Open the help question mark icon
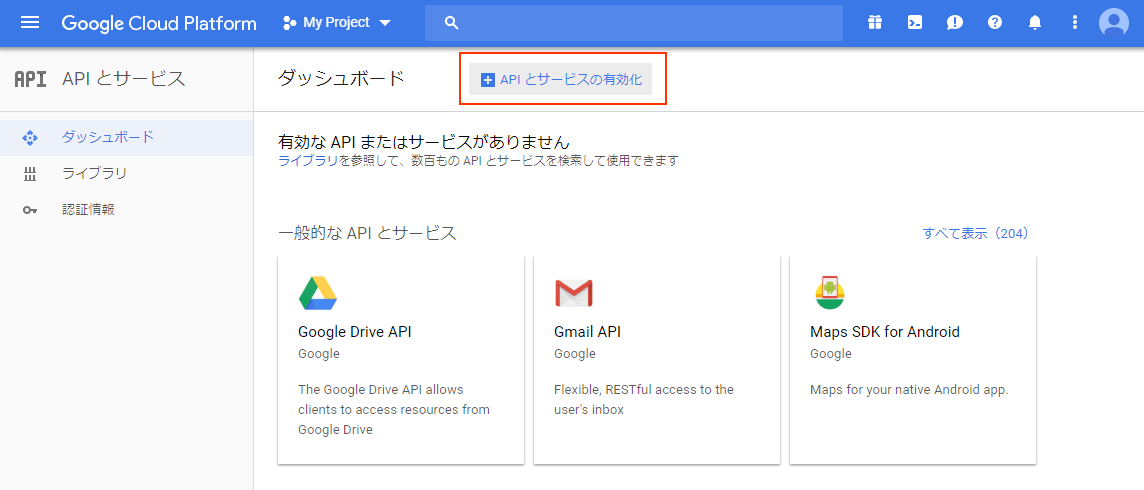 click(x=994, y=23)
